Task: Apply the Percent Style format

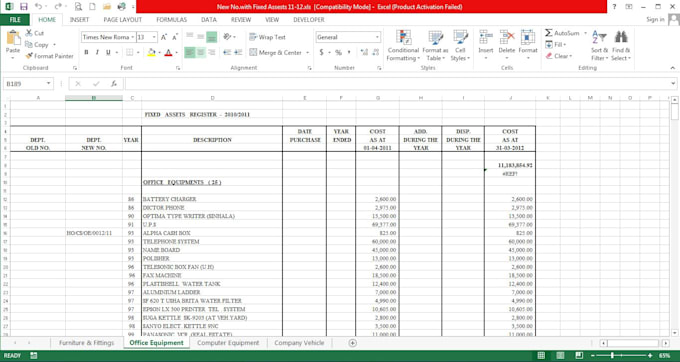Action: [338, 52]
